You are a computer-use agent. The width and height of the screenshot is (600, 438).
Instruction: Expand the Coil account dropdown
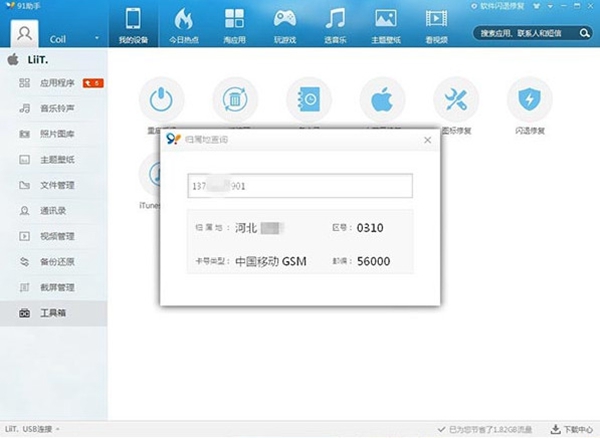coord(96,38)
